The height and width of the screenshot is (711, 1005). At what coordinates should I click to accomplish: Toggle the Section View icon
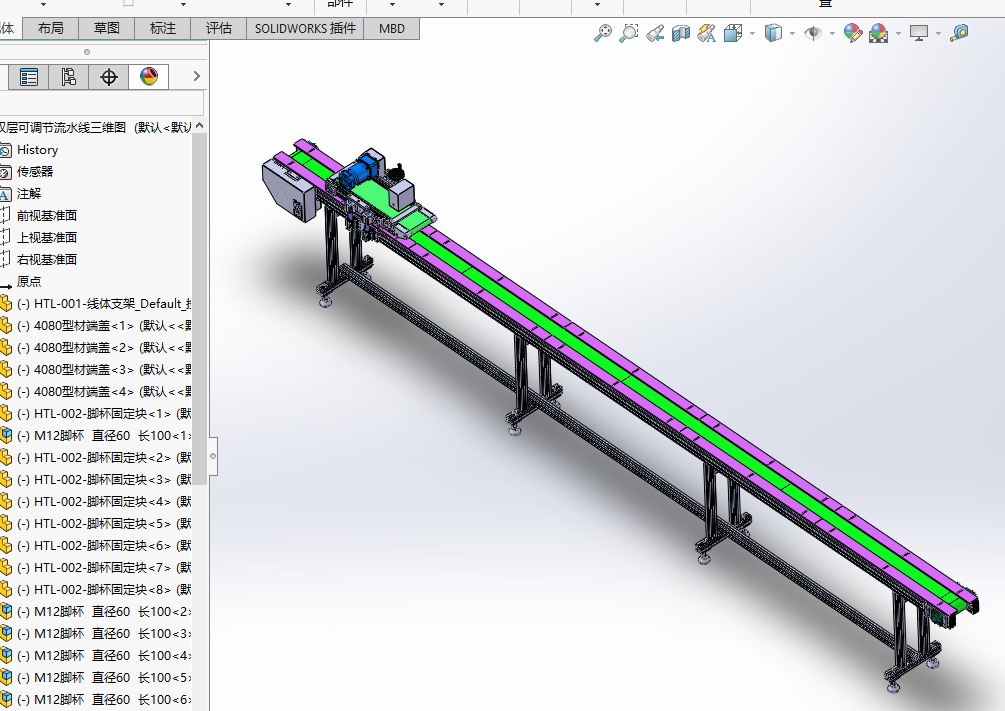[x=681, y=33]
